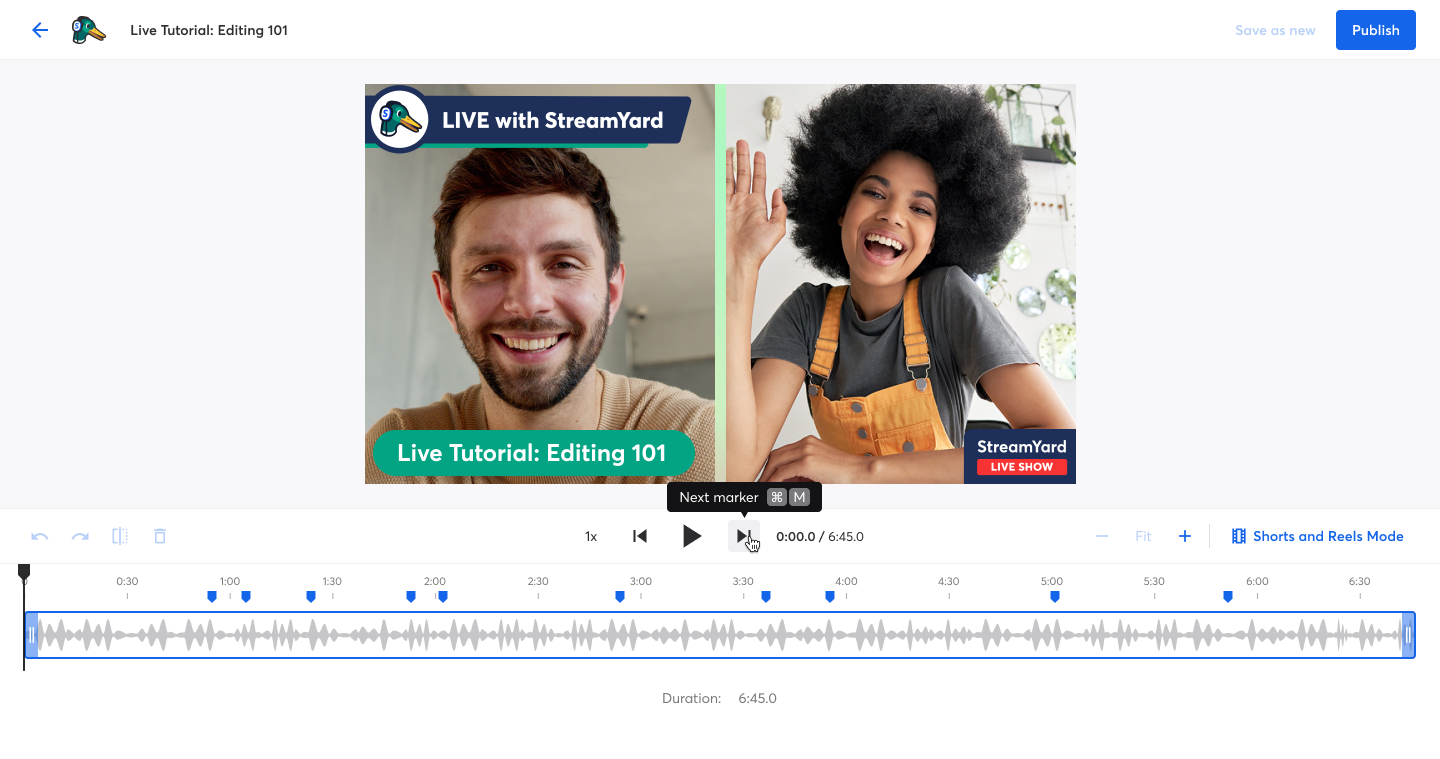Go back using the blue arrow
This screenshot has height=759, width=1440.
[40, 30]
